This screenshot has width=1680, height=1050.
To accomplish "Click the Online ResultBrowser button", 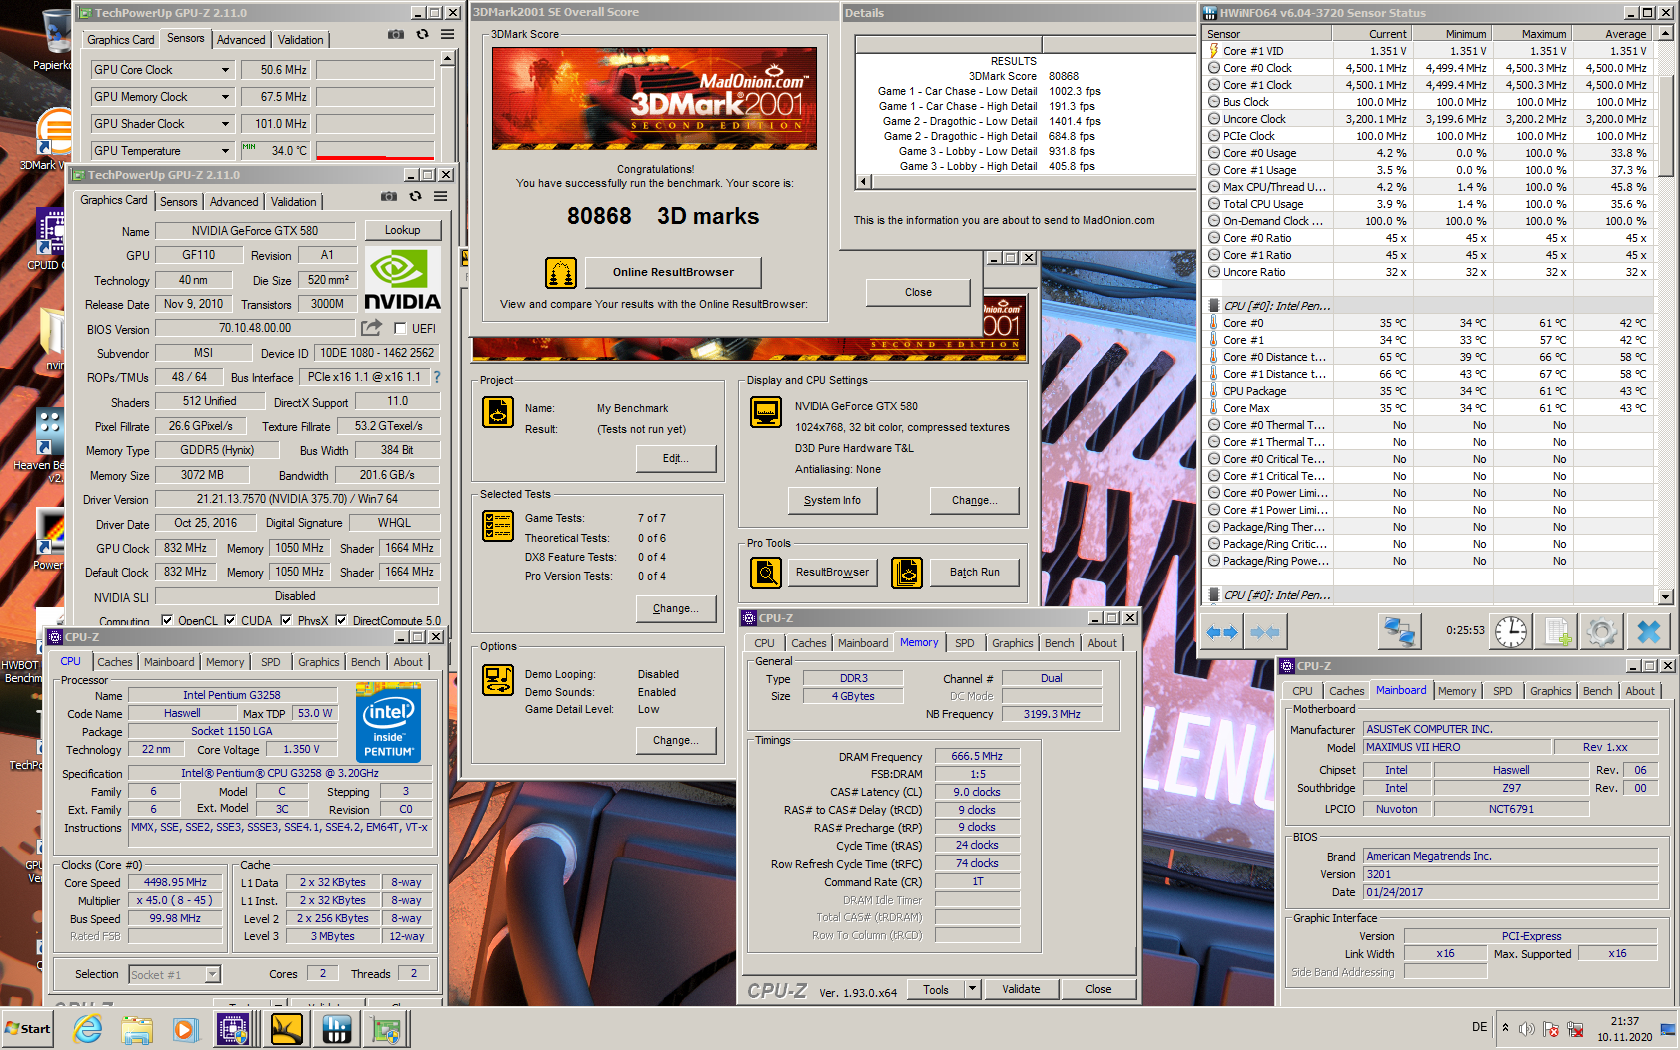I will [673, 272].
